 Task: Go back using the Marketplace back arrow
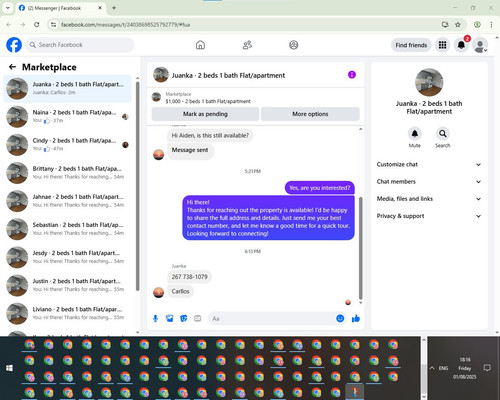12,67
